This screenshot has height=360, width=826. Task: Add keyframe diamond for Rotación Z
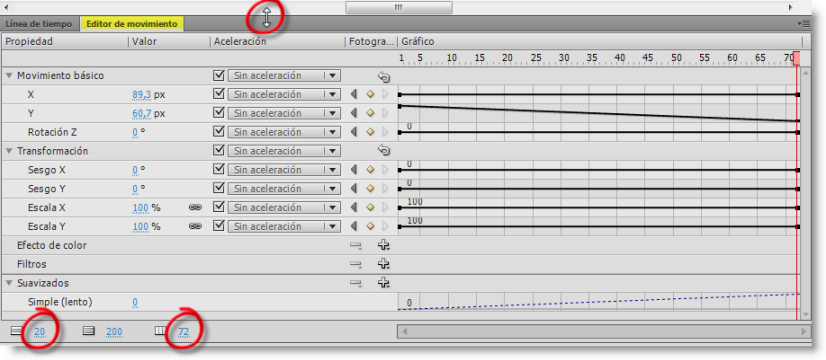point(370,132)
